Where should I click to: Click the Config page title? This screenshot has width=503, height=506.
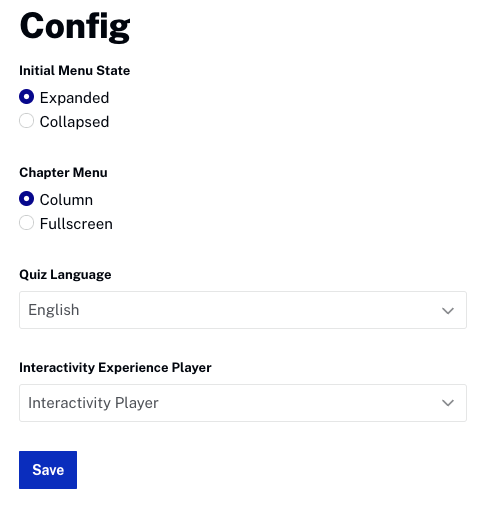pyautogui.click(x=75, y=27)
